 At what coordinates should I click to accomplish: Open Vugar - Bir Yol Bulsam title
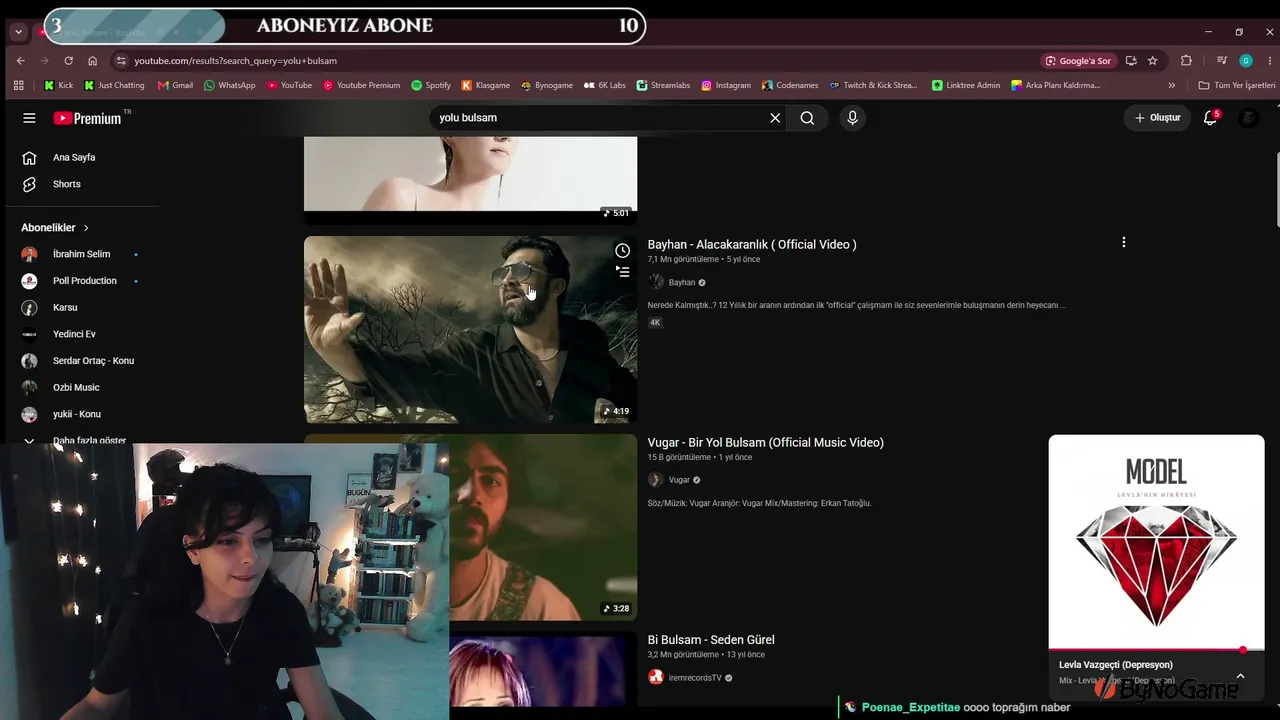[766, 442]
